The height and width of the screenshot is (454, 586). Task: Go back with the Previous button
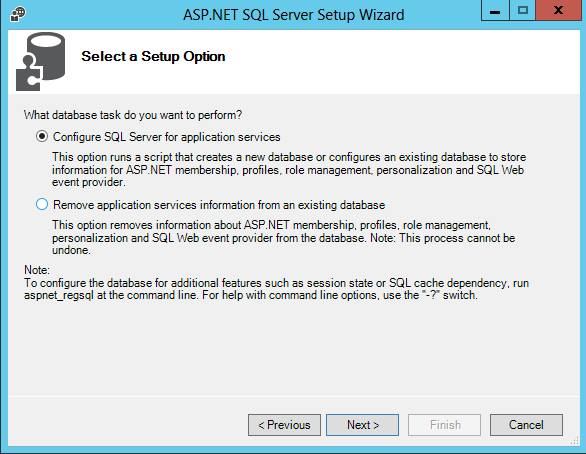point(284,425)
